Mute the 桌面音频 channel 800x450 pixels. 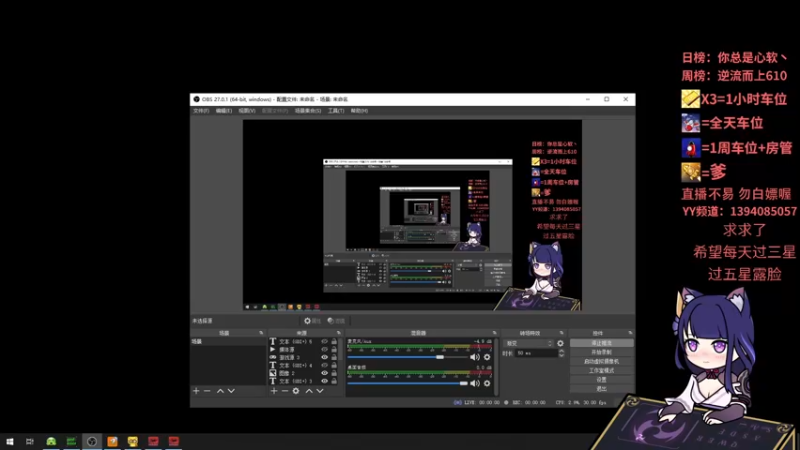coord(474,383)
